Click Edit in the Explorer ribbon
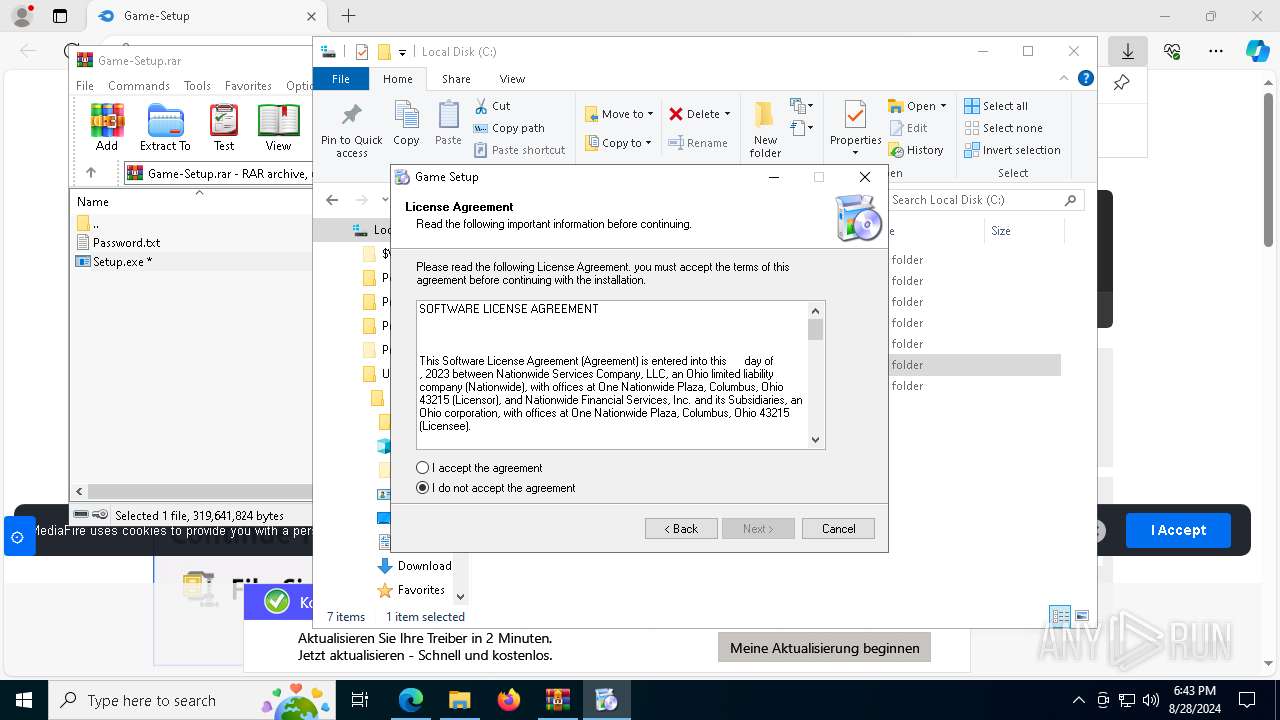Image resolution: width=1280 pixels, height=720 pixels. coord(908,128)
